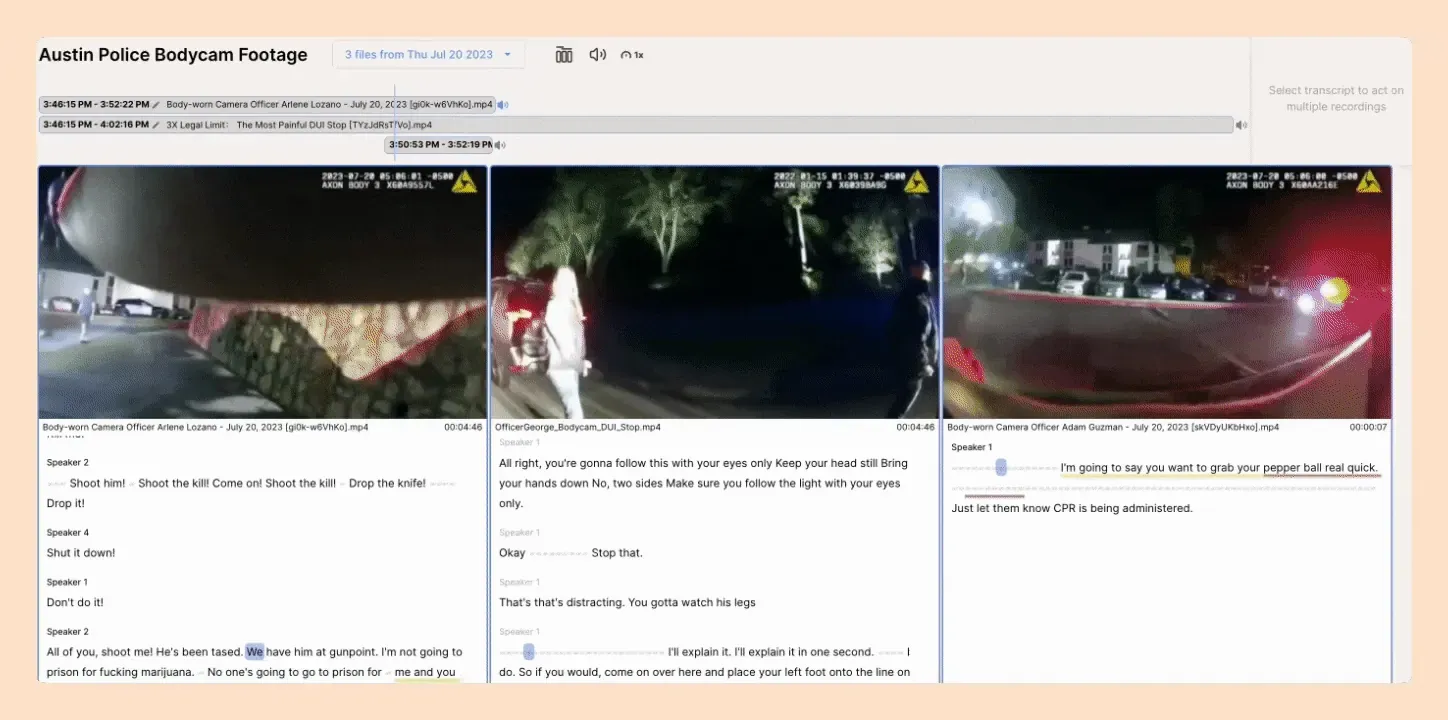Click the blue scrubber marker in DUI stop transcript
The height and width of the screenshot is (720, 1448).
point(529,652)
